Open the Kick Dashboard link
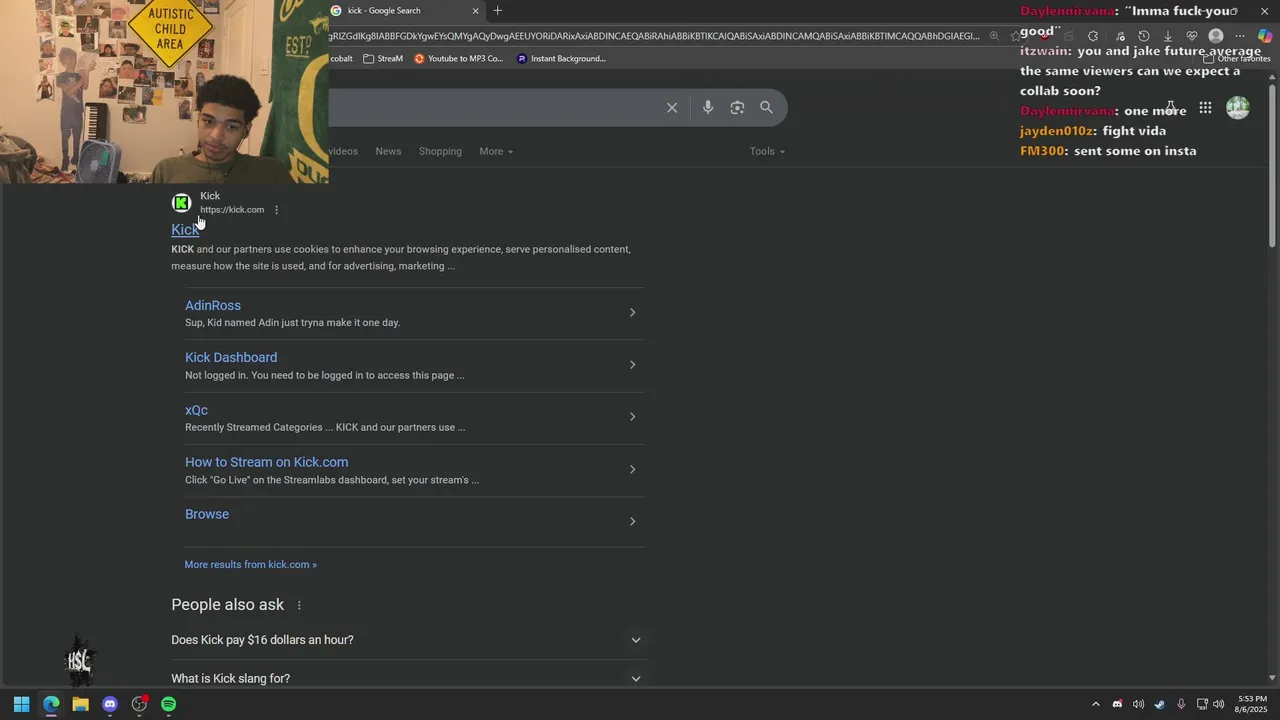The height and width of the screenshot is (720, 1280). (x=231, y=357)
